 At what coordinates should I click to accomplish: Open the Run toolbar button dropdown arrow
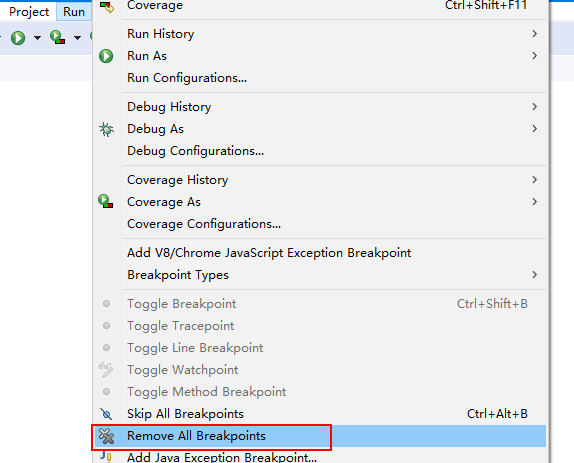pos(37,37)
